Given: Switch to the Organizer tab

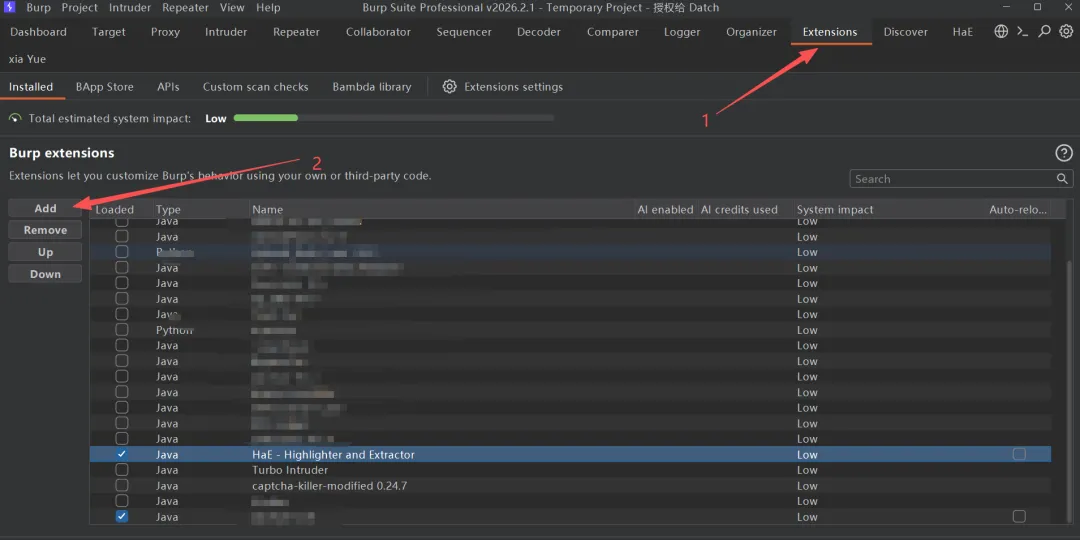Looking at the screenshot, I should pyautogui.click(x=751, y=32).
